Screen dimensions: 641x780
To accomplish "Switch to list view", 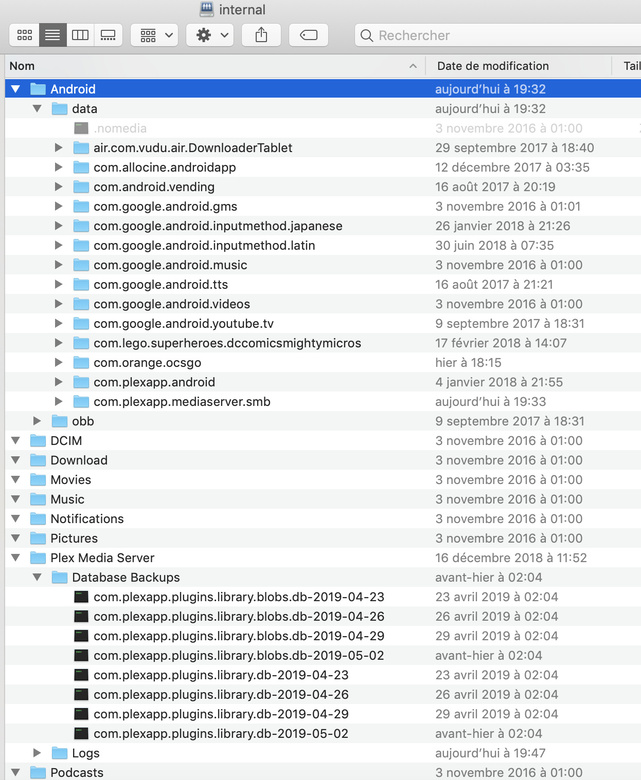I will 53,35.
